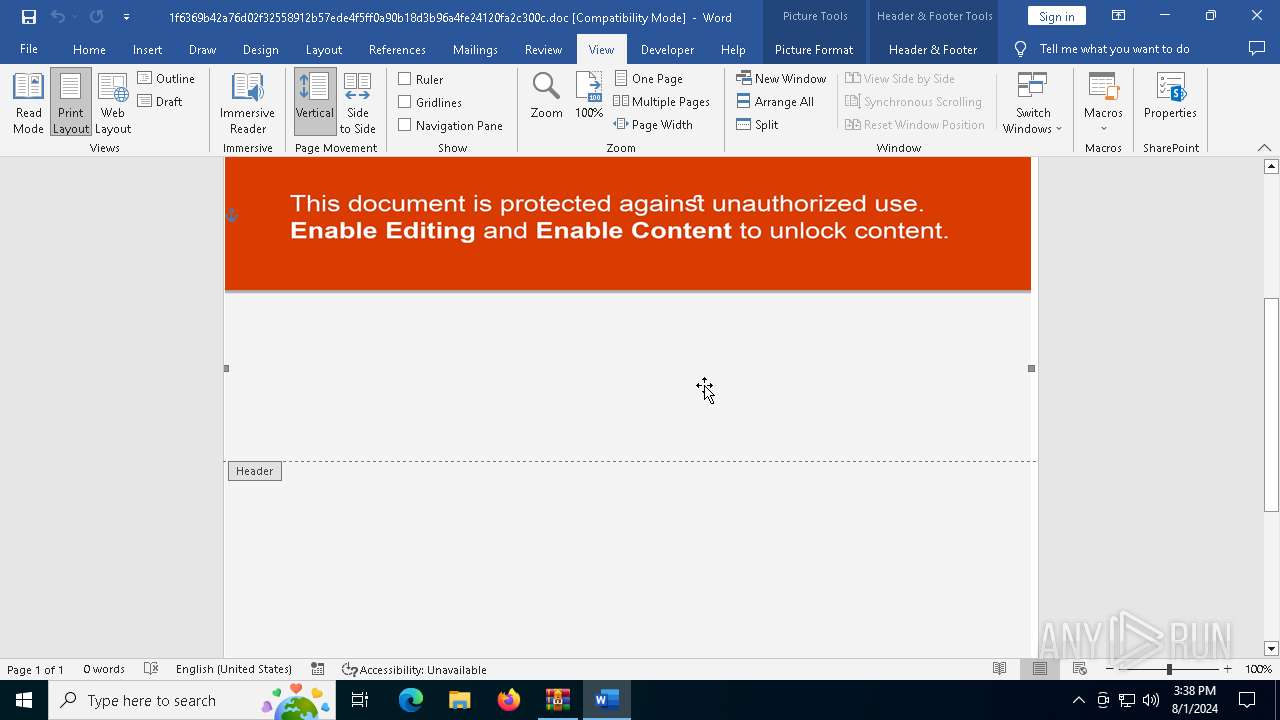Open the Zoom dialog magnifier
The width and height of the screenshot is (1280, 720).
click(x=546, y=96)
